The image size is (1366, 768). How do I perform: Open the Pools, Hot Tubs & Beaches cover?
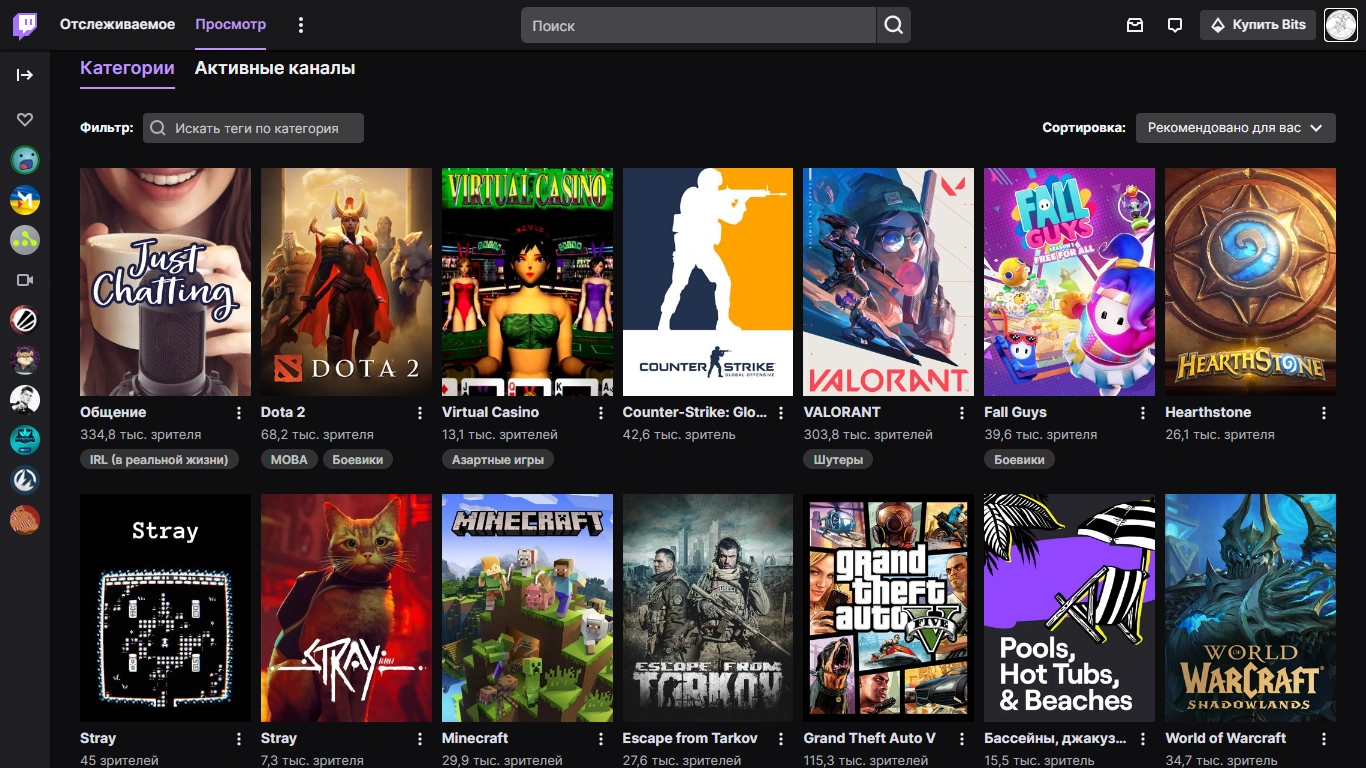(x=1069, y=608)
